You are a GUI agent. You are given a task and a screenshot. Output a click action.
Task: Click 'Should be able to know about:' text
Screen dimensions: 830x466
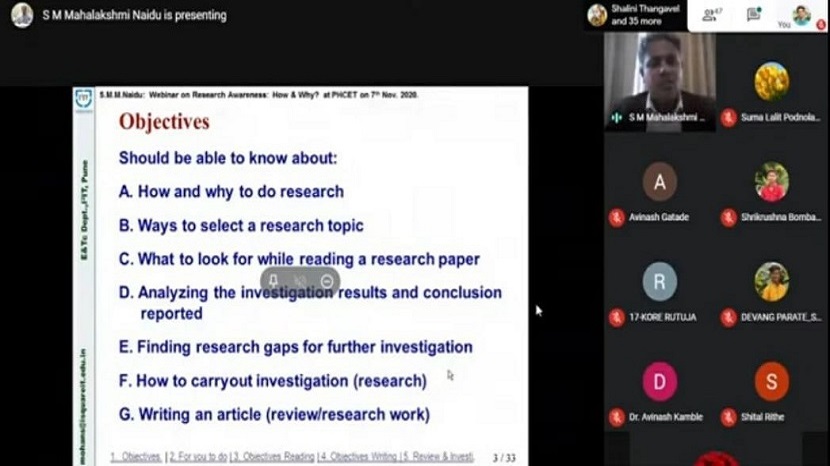coord(228,158)
